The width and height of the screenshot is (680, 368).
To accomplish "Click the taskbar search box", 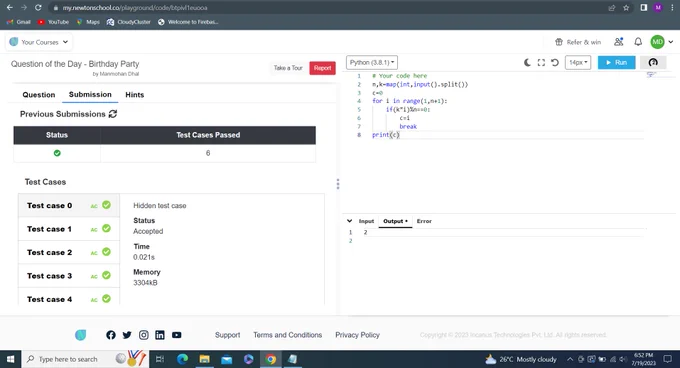I will tap(85, 359).
